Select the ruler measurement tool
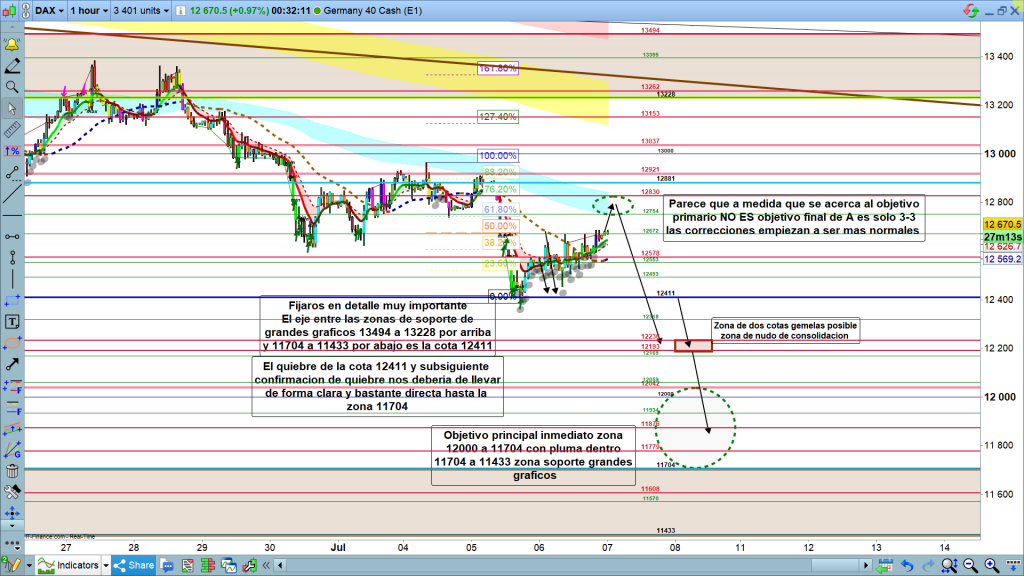 [x=13, y=130]
